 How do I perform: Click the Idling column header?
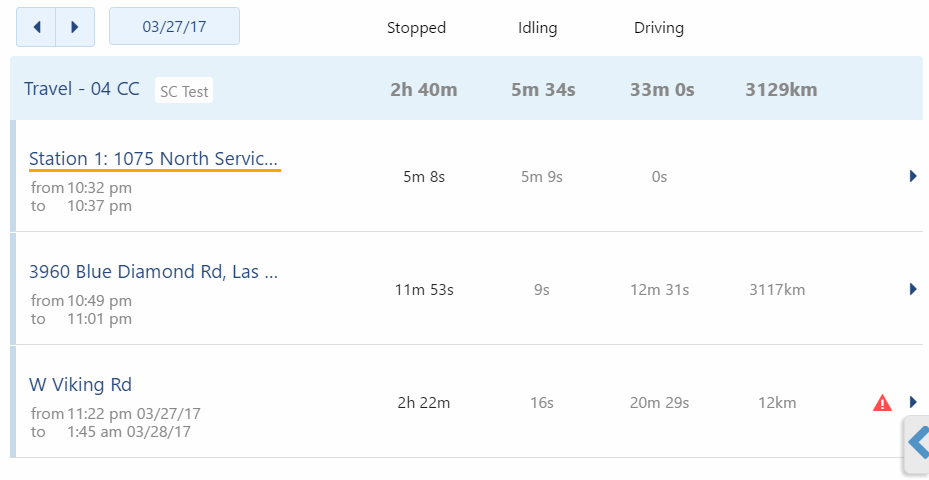pos(537,28)
